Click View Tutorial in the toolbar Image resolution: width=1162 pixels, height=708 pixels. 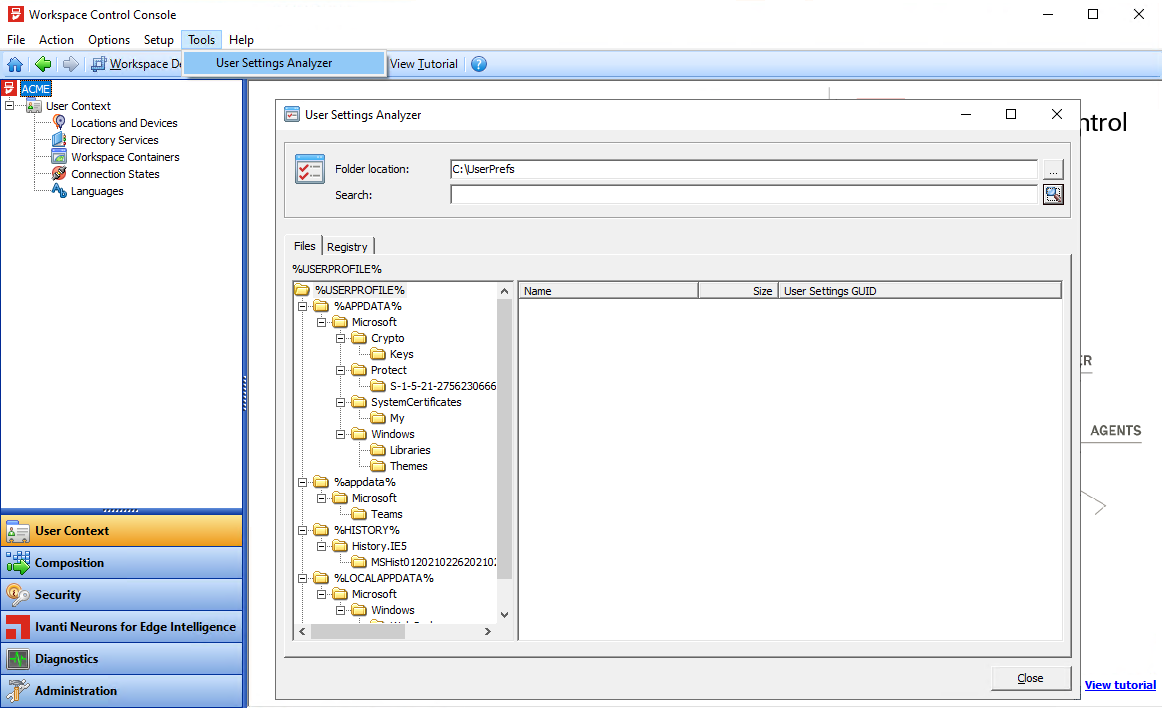click(424, 64)
